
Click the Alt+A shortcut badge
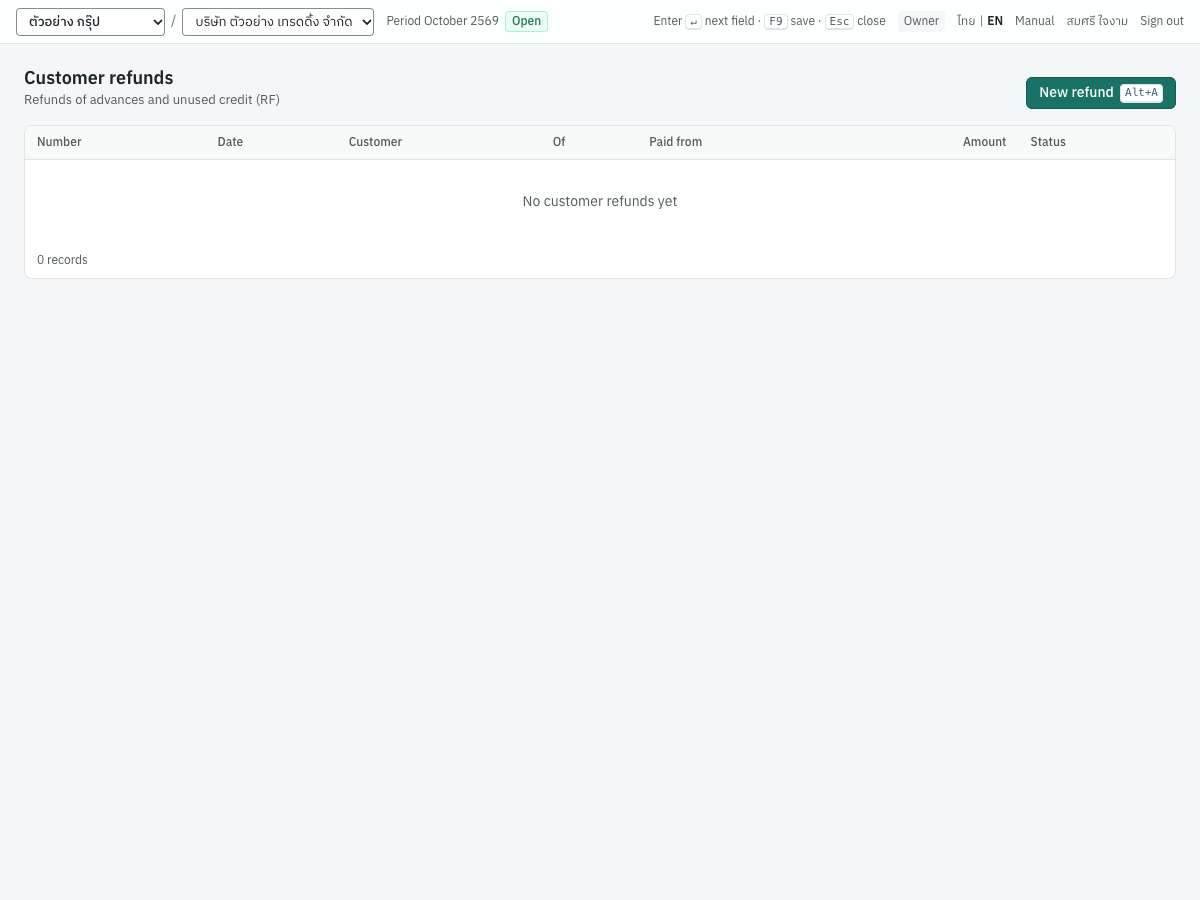tap(1141, 93)
